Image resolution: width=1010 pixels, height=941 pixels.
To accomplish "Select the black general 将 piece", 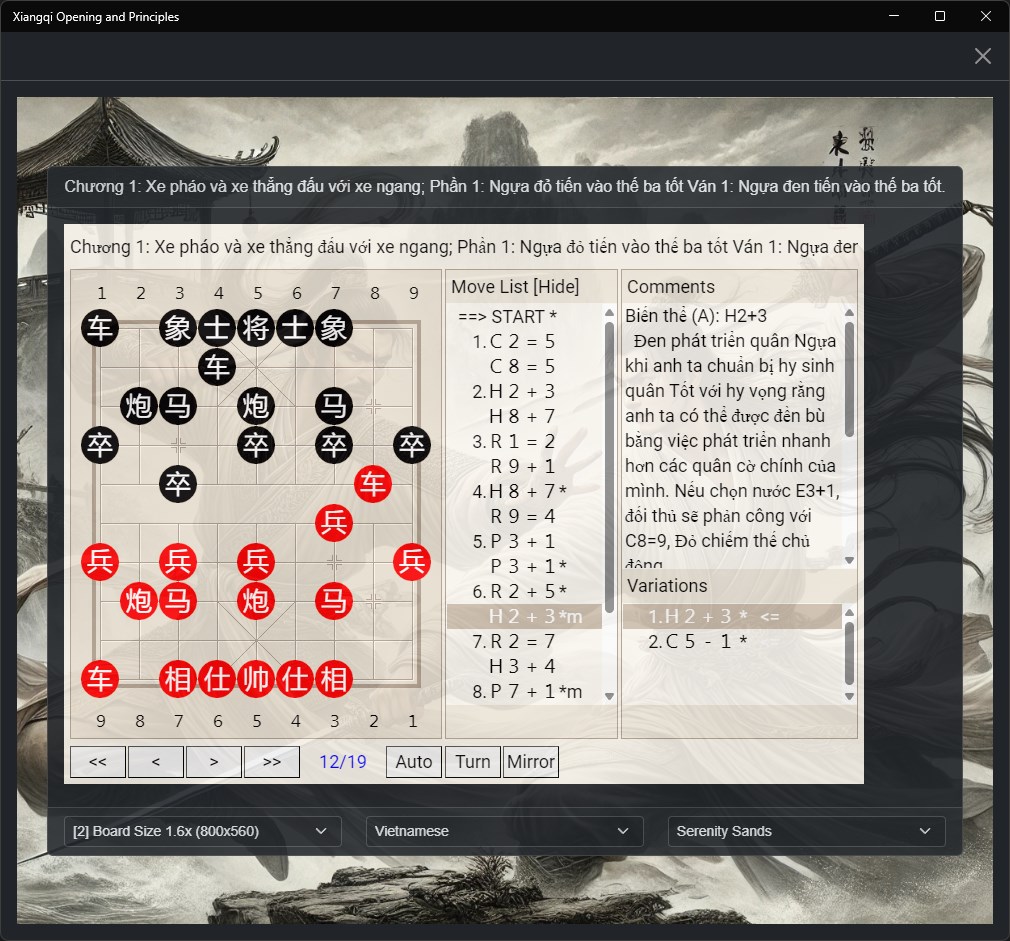I will click(256, 328).
